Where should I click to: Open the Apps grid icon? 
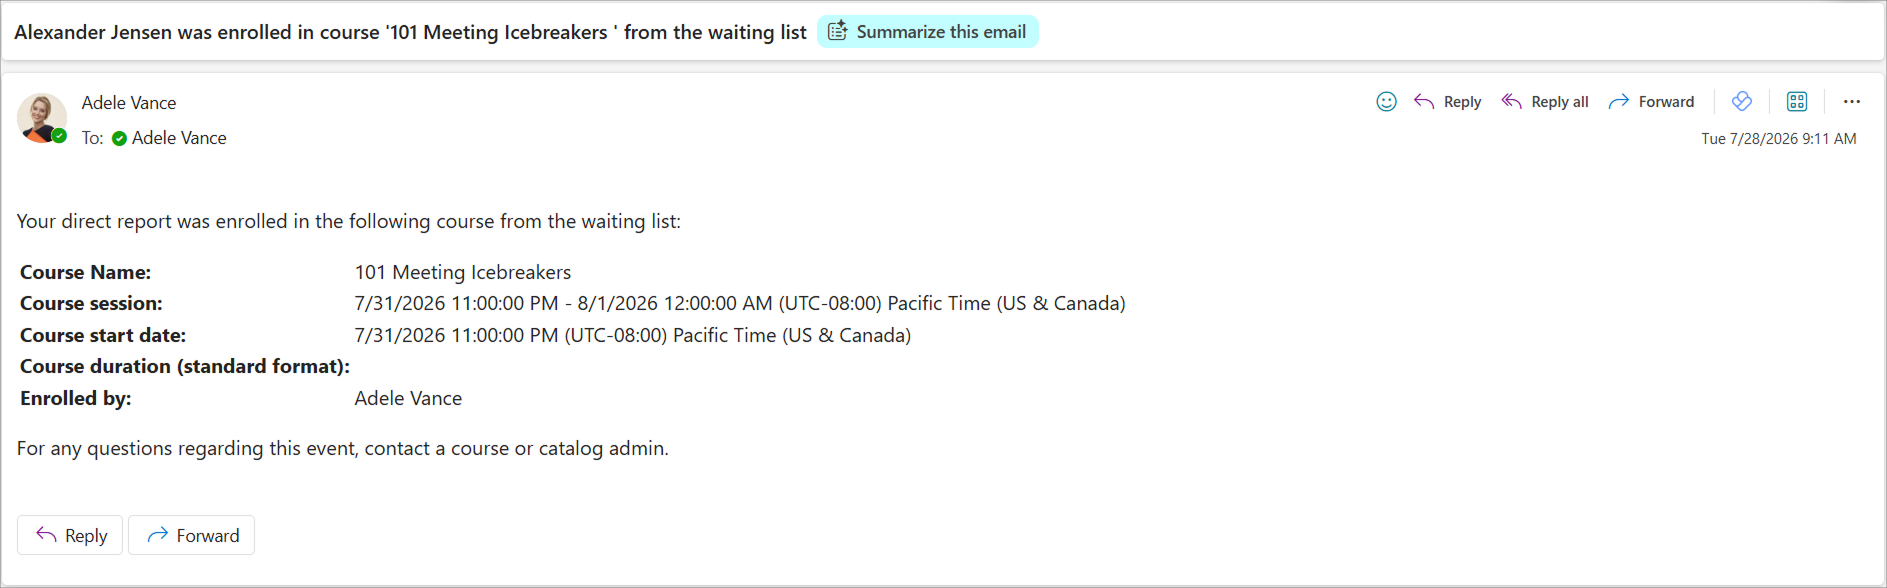[x=1797, y=101]
